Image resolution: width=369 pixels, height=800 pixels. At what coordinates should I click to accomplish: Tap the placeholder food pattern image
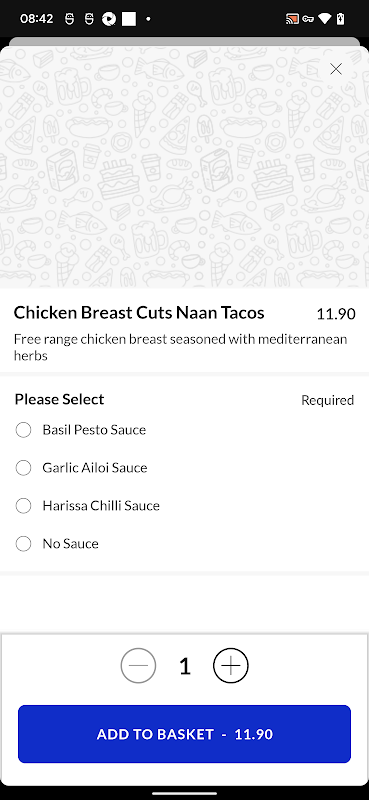[184, 167]
